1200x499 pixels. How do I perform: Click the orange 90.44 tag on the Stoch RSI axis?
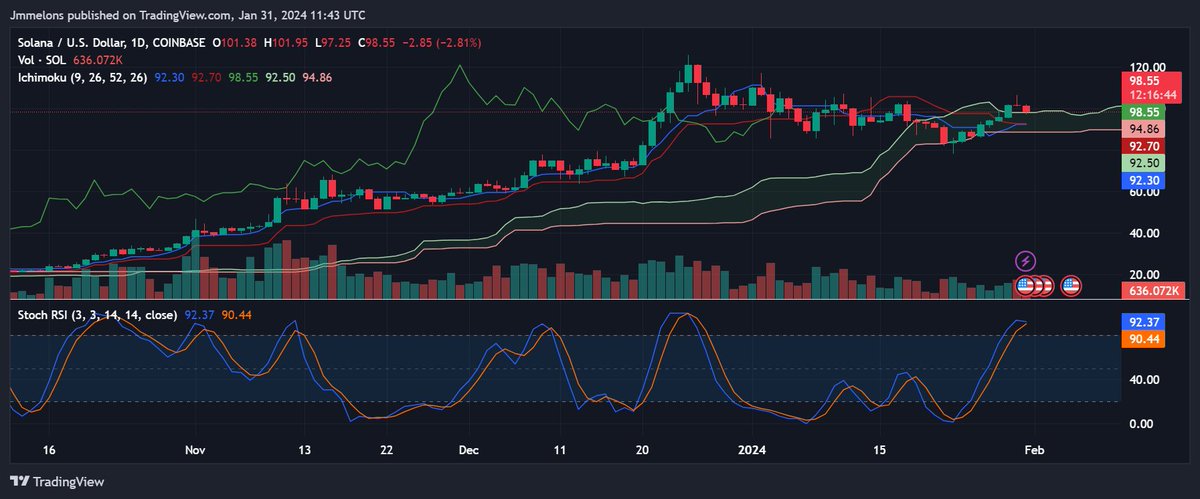(x=1143, y=341)
